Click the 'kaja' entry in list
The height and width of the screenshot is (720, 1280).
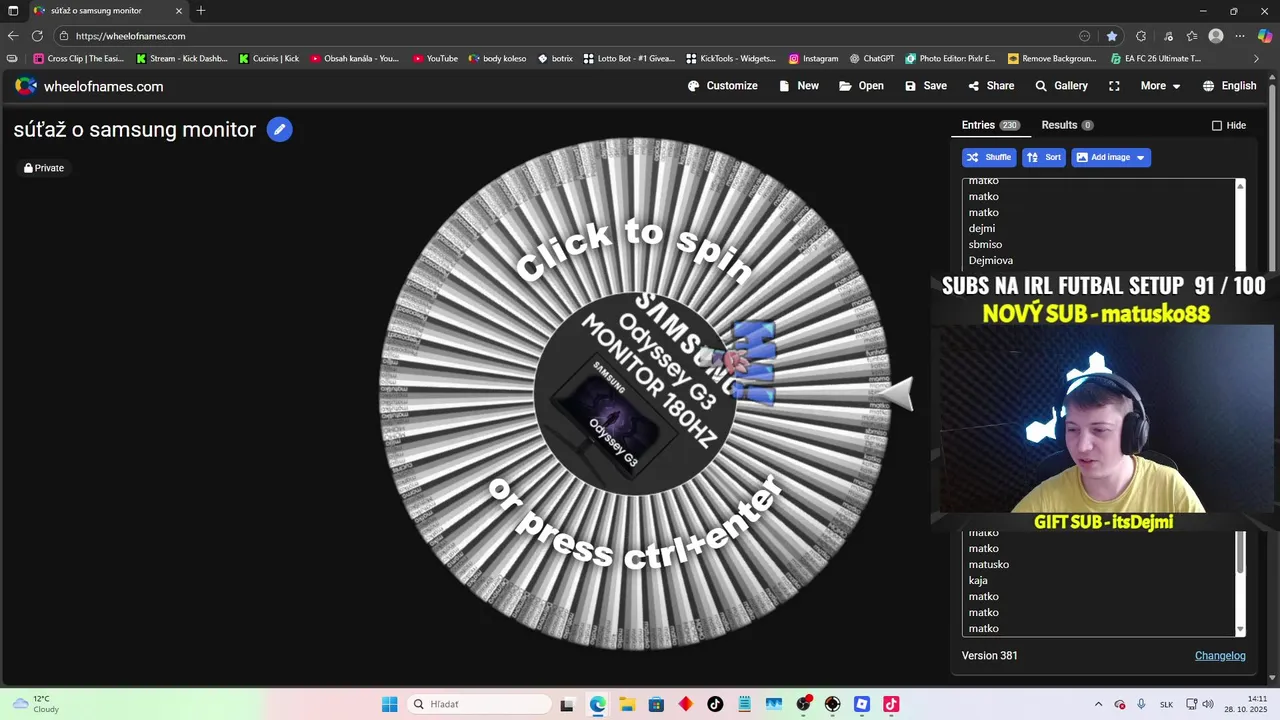pyautogui.click(x=978, y=580)
